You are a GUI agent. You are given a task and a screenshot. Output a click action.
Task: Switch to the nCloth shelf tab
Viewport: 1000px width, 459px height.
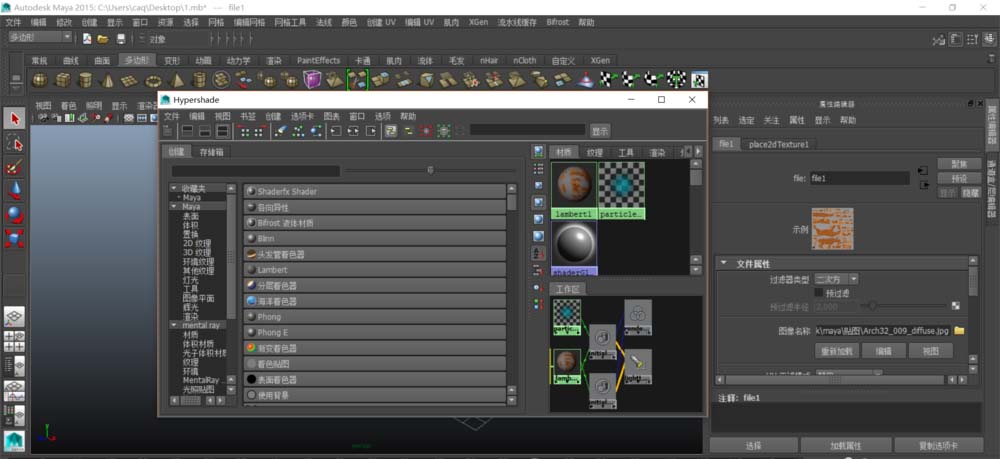click(525, 61)
